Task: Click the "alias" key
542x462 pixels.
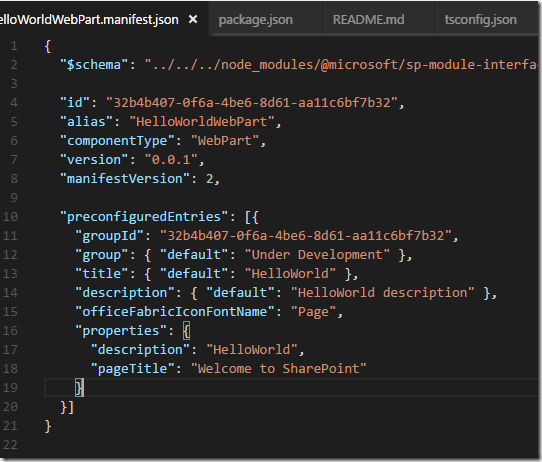Action: (x=87, y=122)
